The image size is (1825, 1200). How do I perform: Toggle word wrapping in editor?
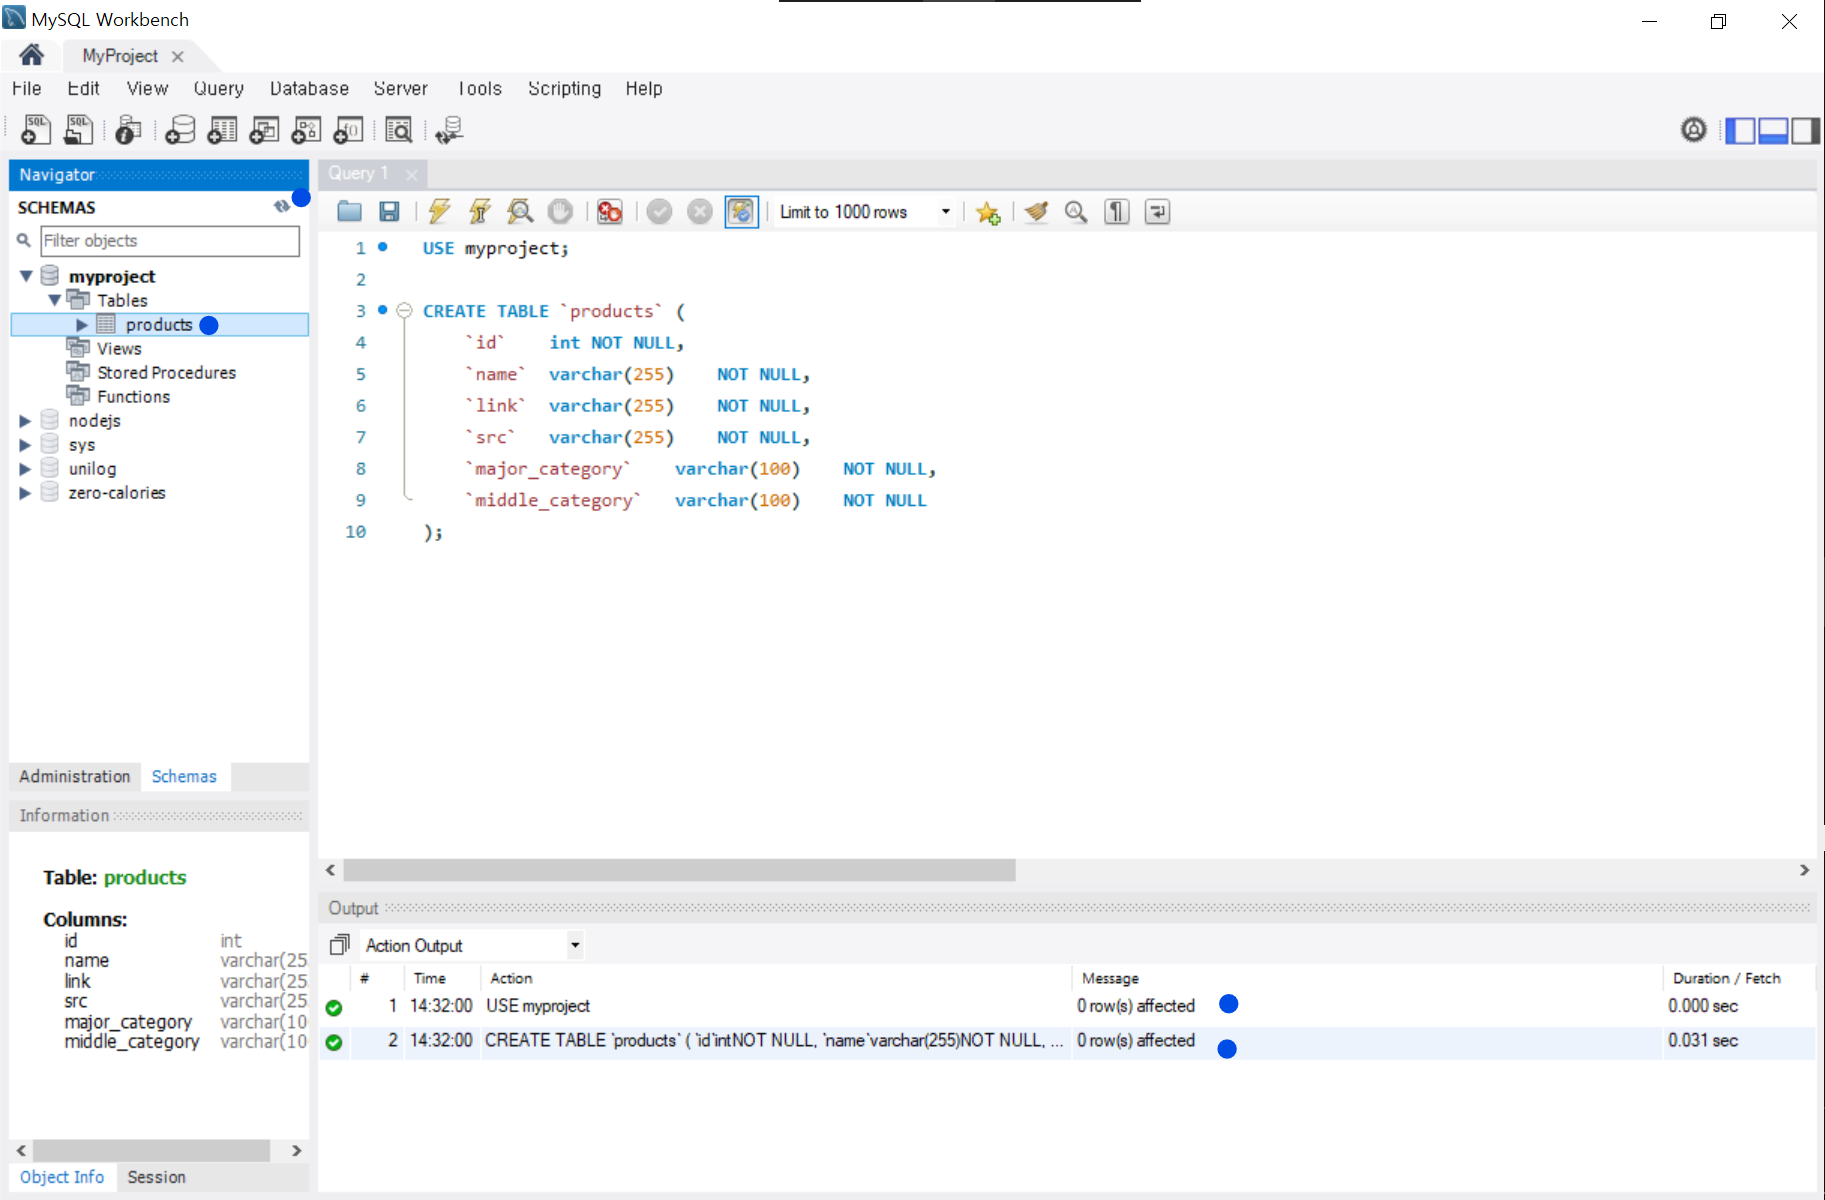(x=1157, y=211)
